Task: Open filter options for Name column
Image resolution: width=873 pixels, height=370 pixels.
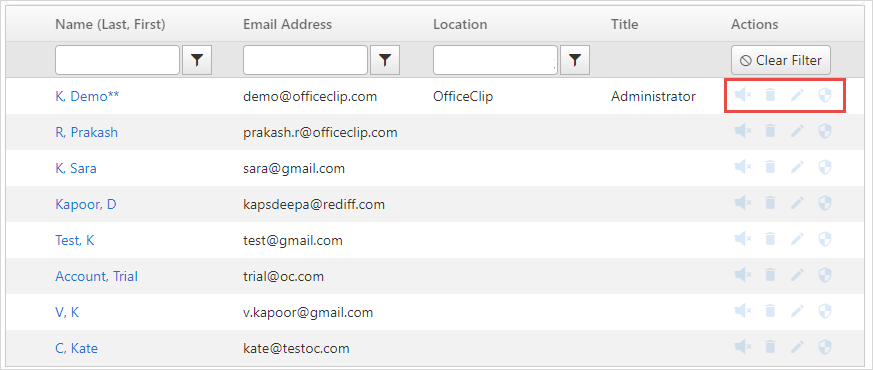Action: pos(197,60)
